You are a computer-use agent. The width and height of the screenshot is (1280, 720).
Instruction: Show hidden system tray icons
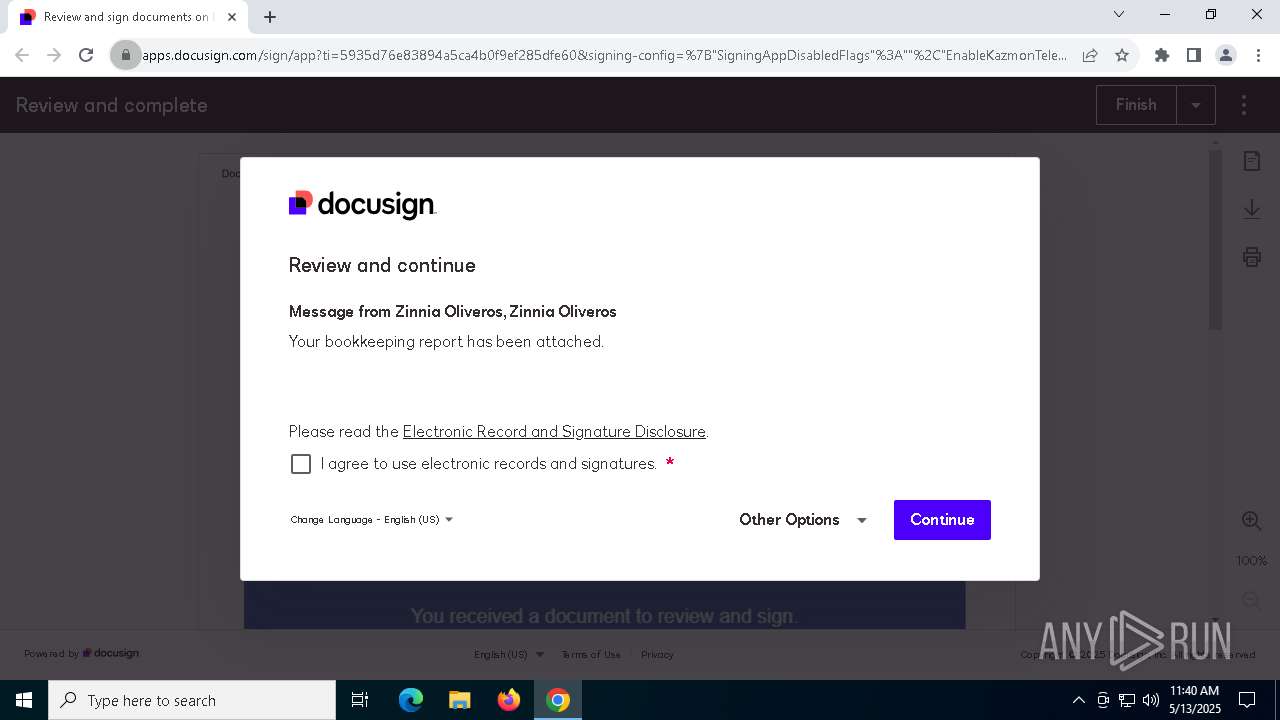[x=1078, y=700]
